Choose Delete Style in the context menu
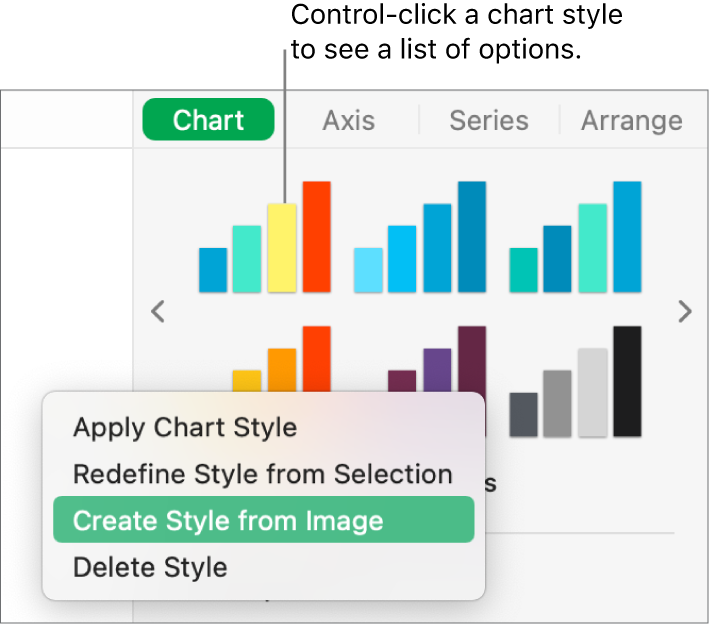 coord(150,567)
